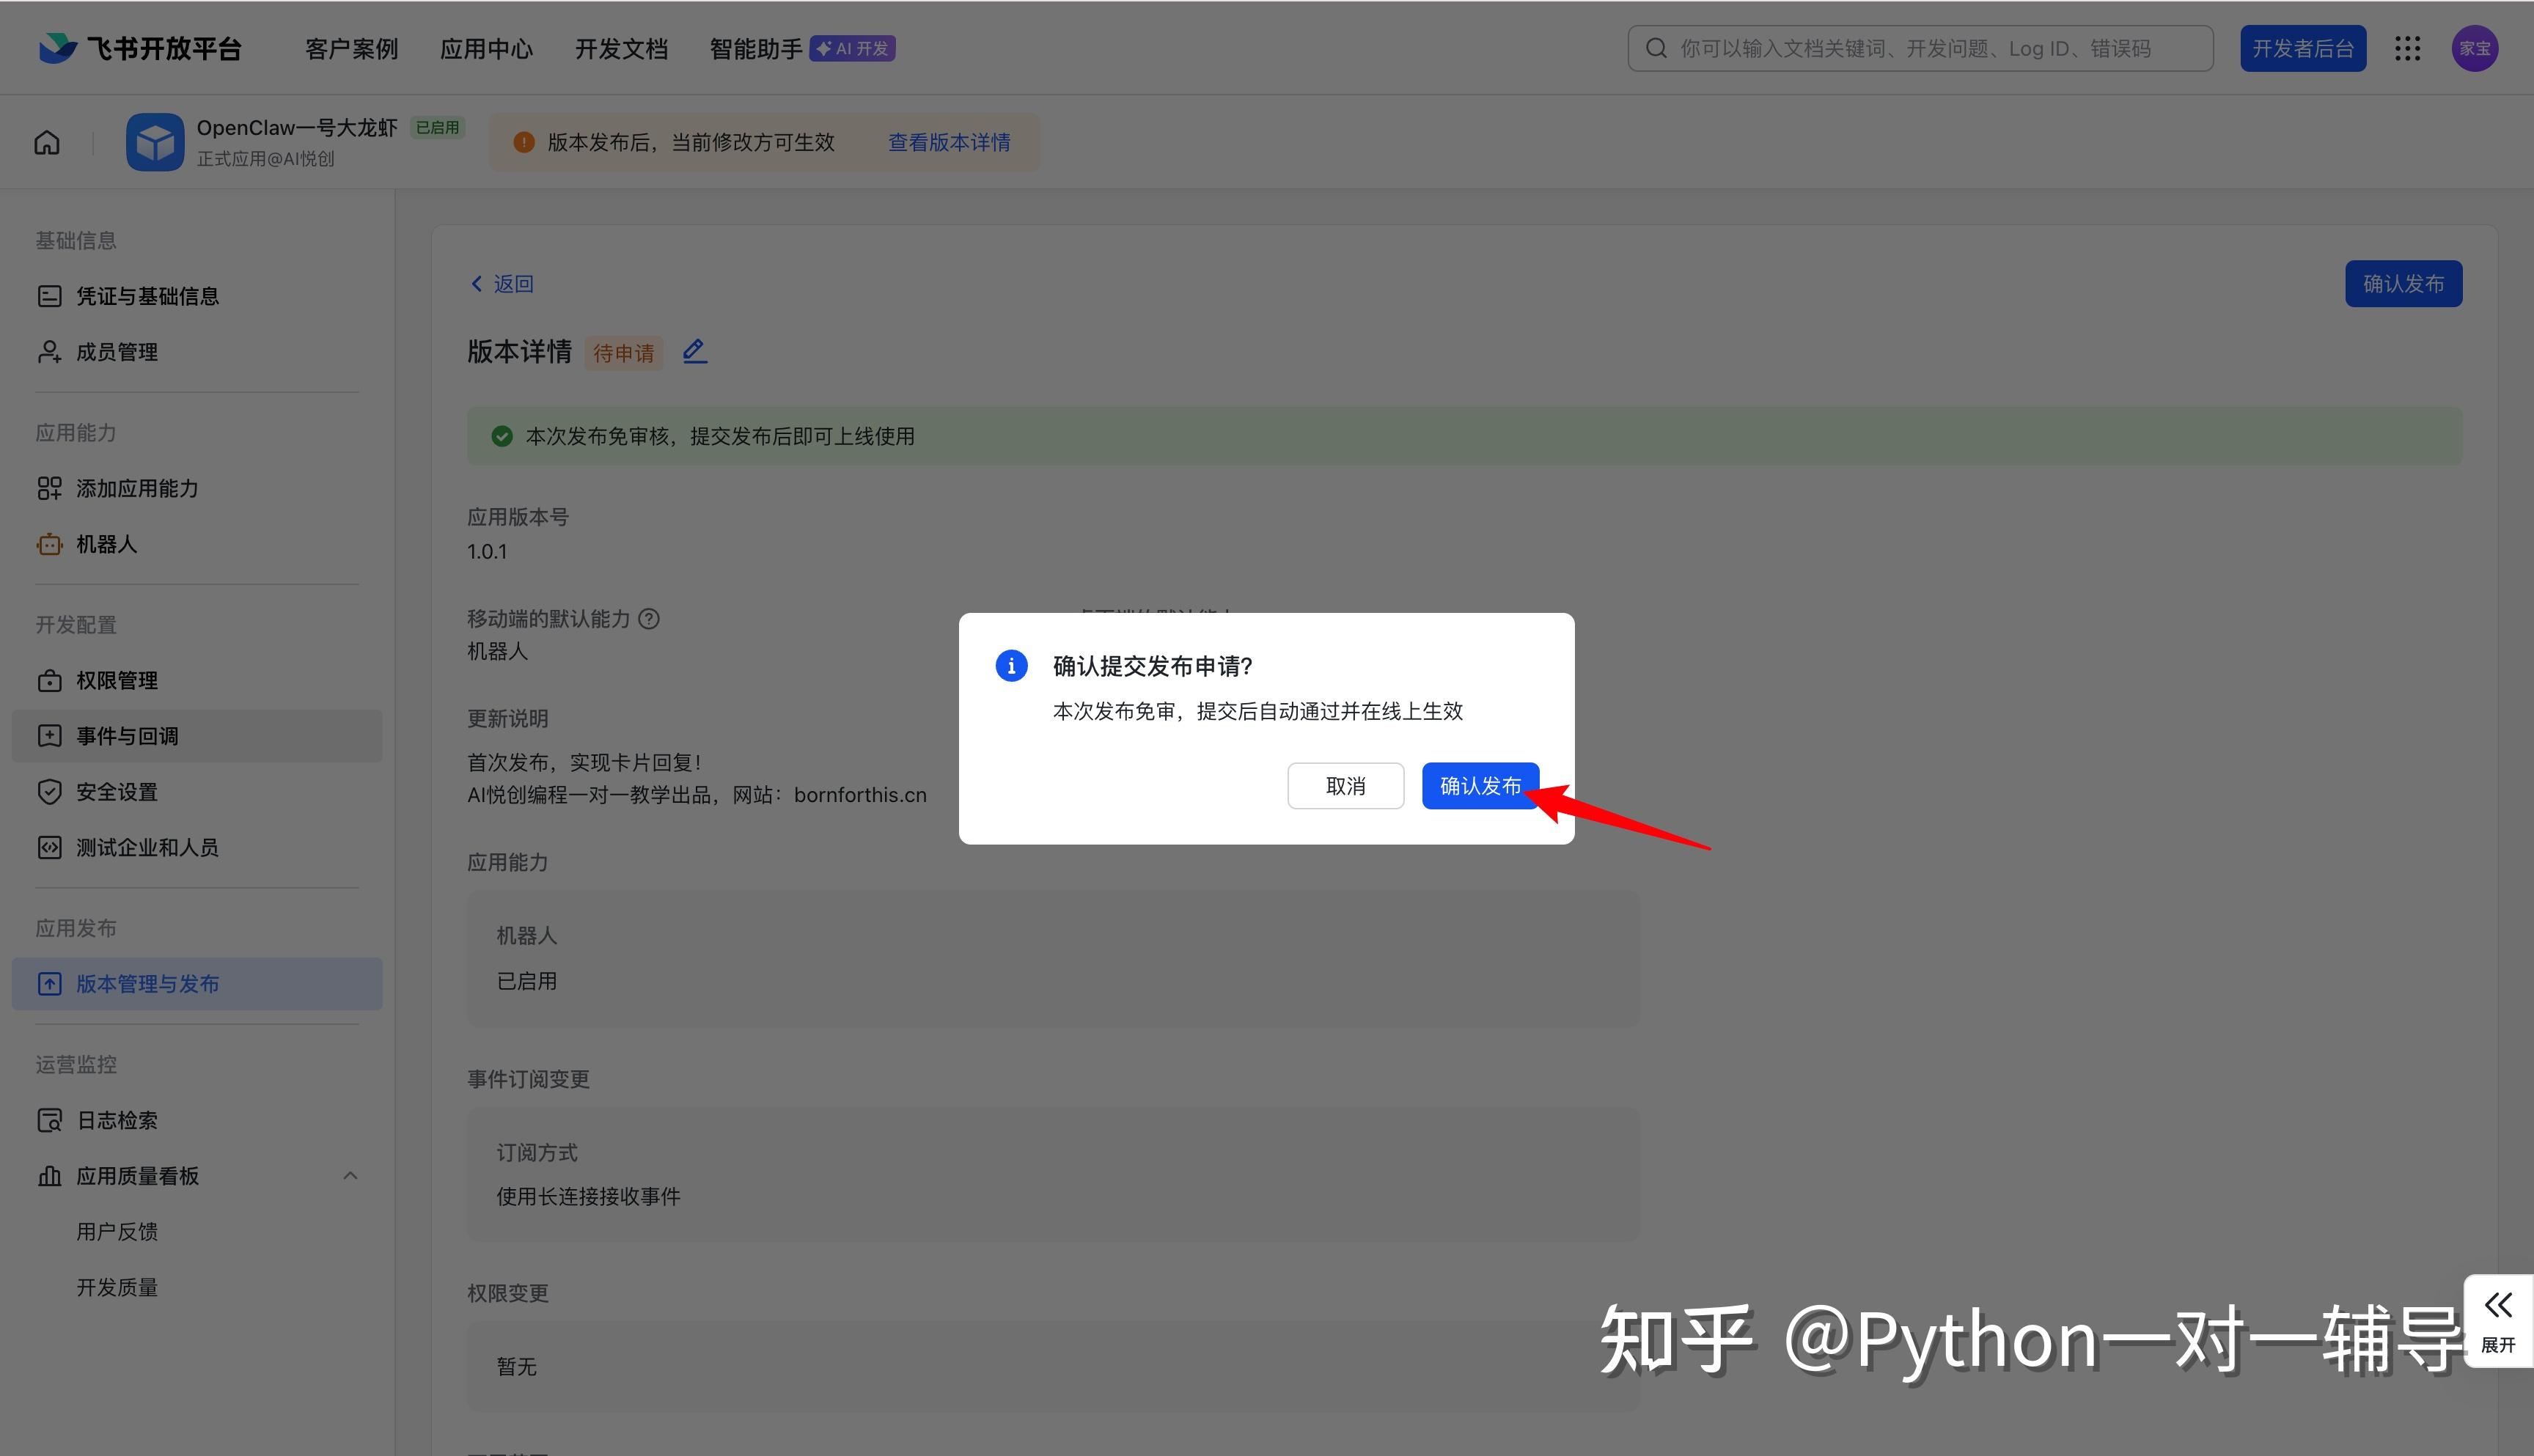Image resolution: width=2534 pixels, height=1456 pixels.
Task: Open 开发文档 in top navigation
Action: click(621, 49)
